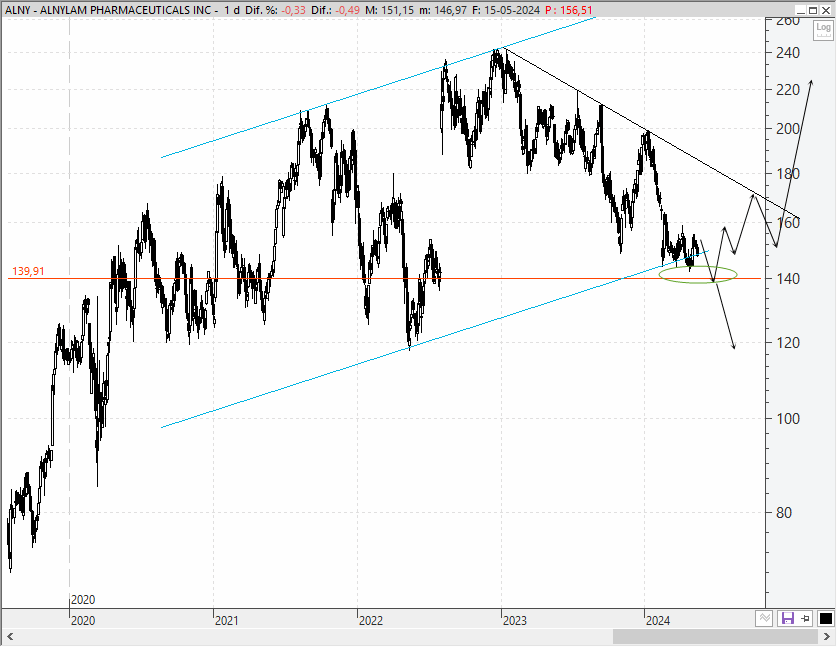This screenshot has width=837, height=647.
Task: Click the '1 d' timeframe label
Action: 232,10
